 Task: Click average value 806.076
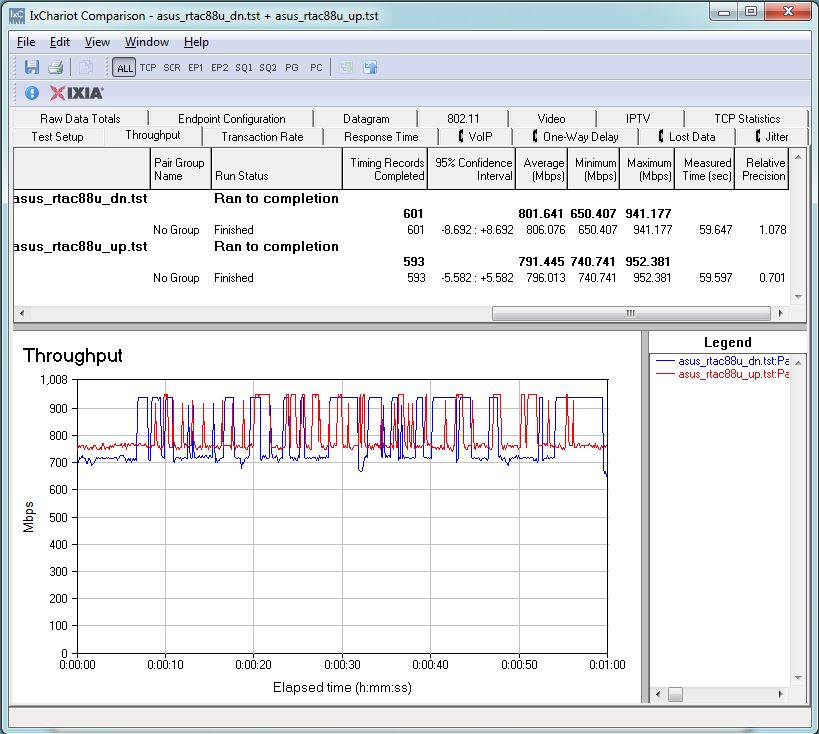(546, 230)
